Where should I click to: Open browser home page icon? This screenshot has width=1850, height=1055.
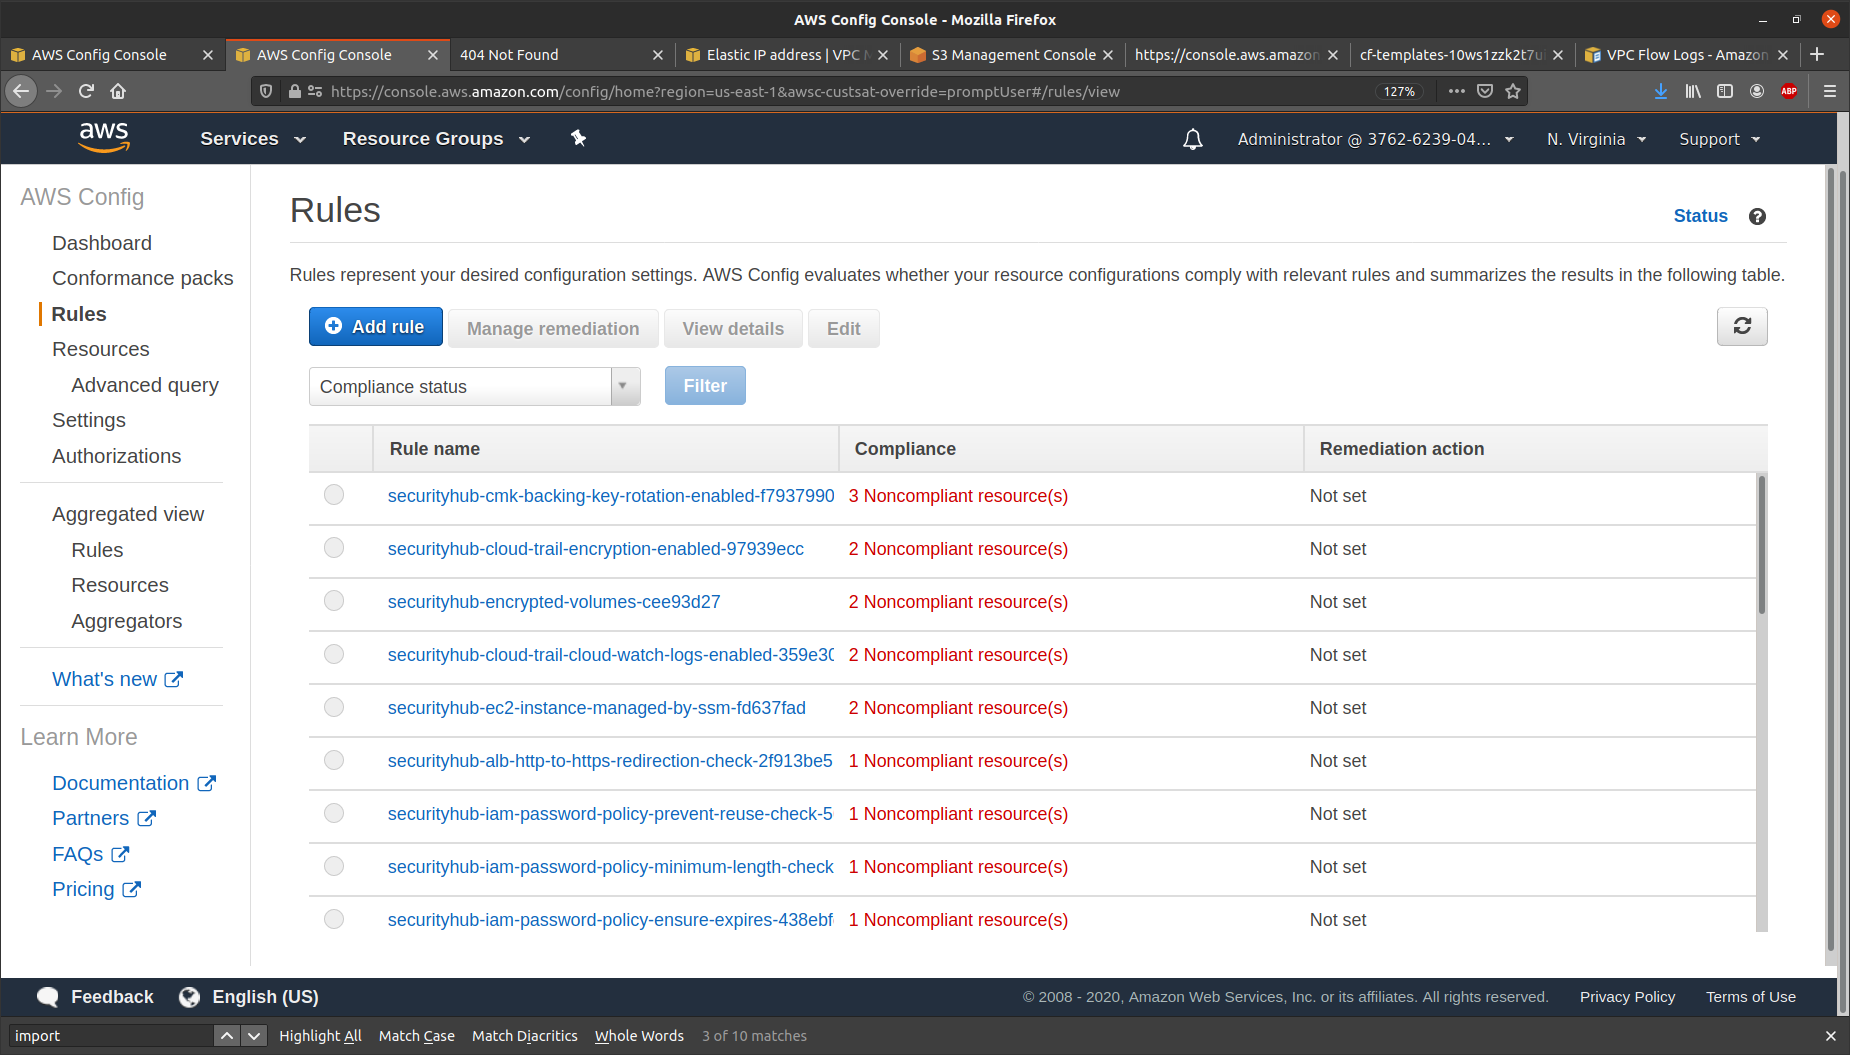[x=118, y=91]
